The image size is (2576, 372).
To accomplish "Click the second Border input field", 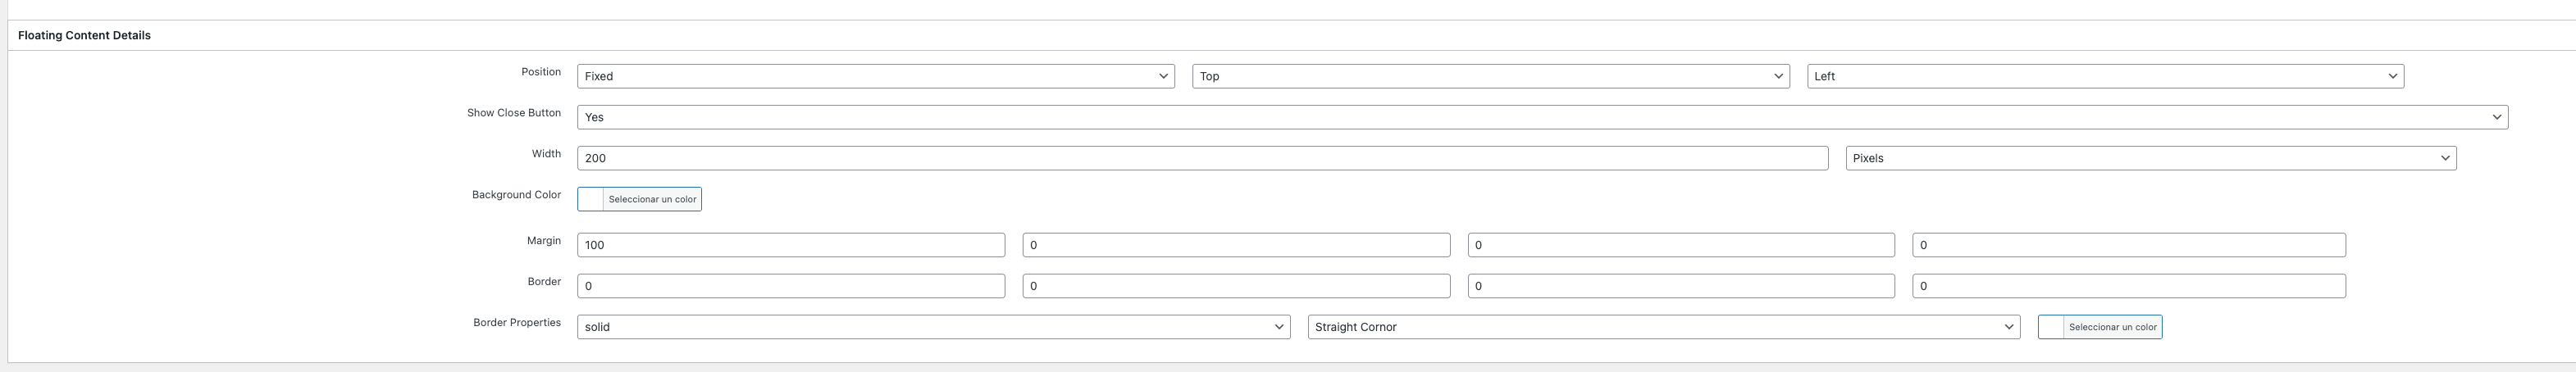I will 1236,286.
